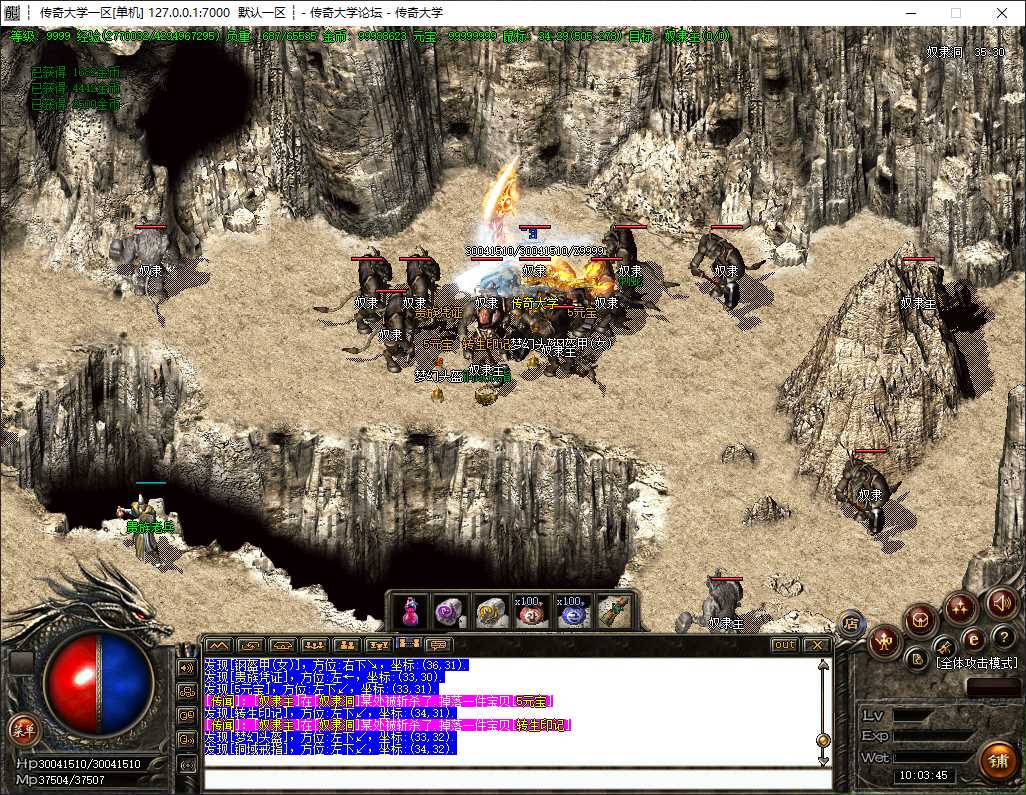Use the blue x100 potion bundle
1026x795 pixels.
coord(571,612)
